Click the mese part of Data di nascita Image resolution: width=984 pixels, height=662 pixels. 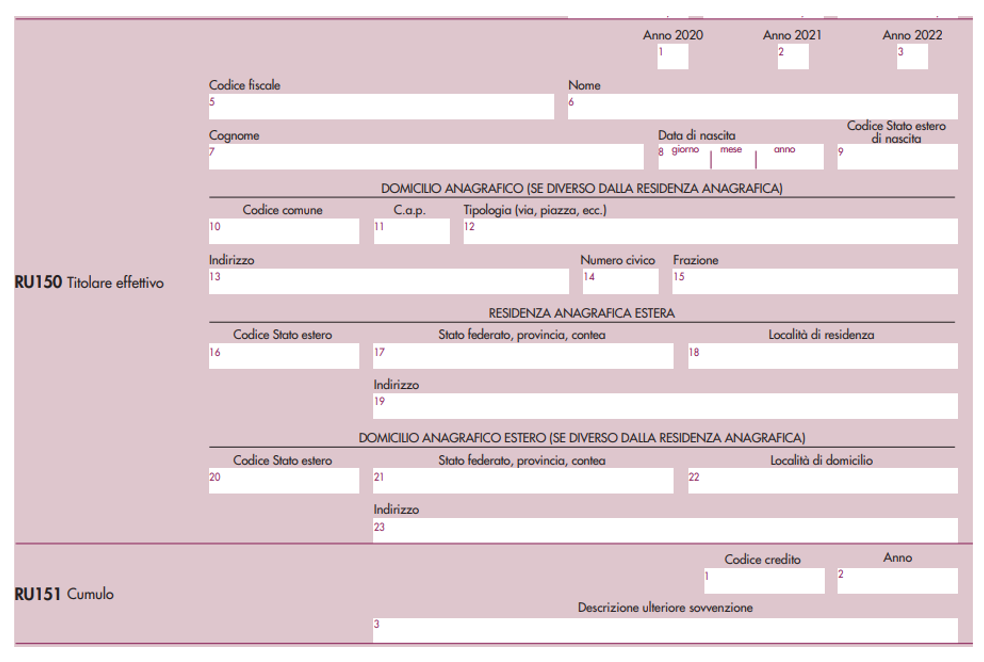[x=733, y=157]
